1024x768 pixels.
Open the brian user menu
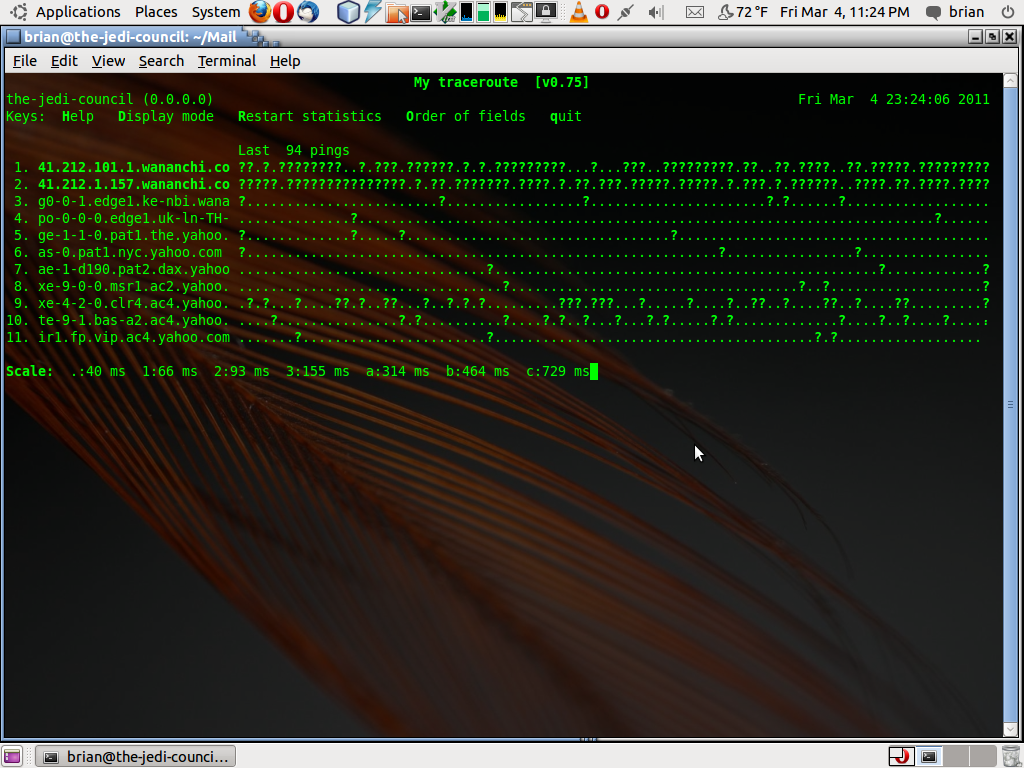pyautogui.click(x=967, y=12)
